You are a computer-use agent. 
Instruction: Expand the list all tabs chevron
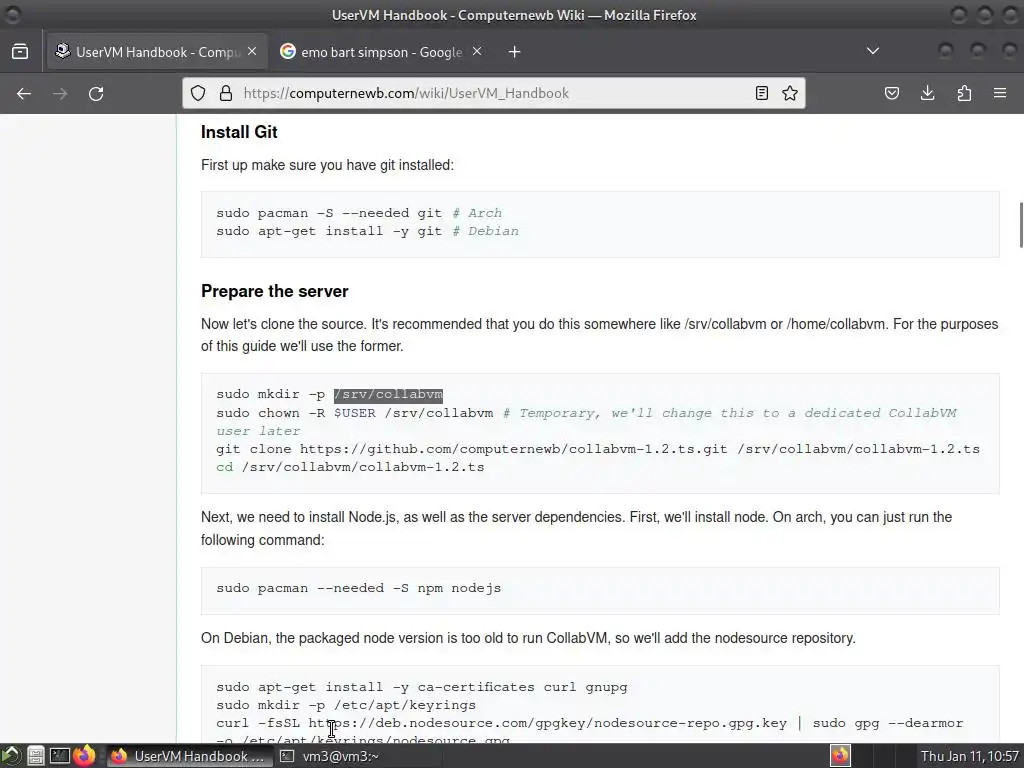click(872, 51)
